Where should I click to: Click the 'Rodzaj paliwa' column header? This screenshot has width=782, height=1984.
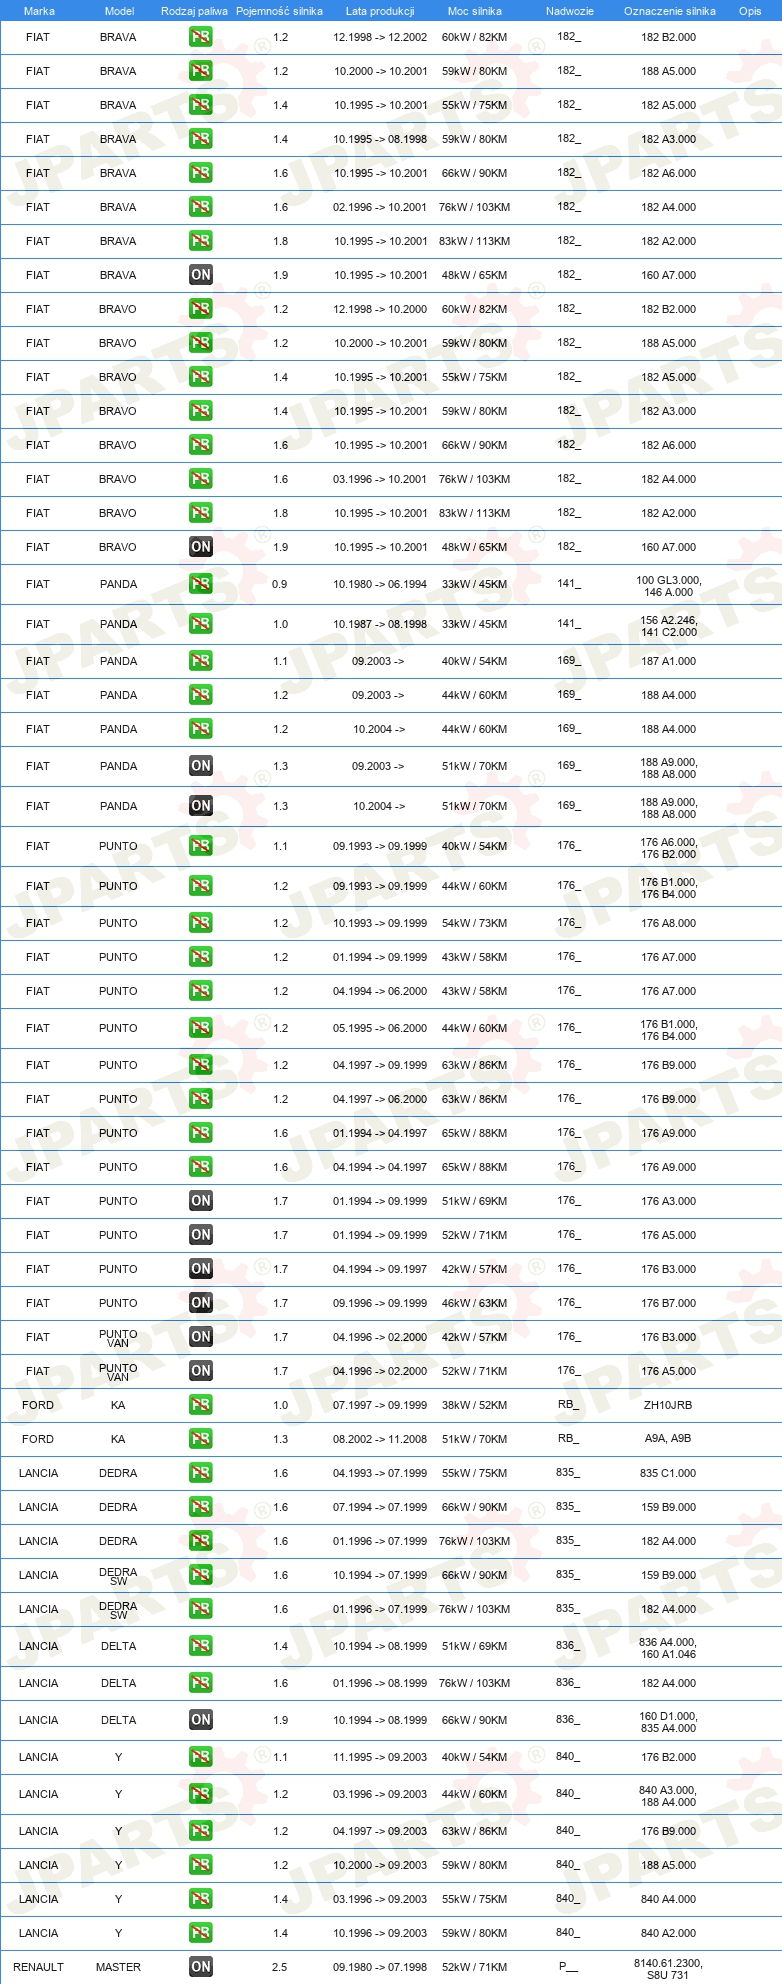point(194,11)
